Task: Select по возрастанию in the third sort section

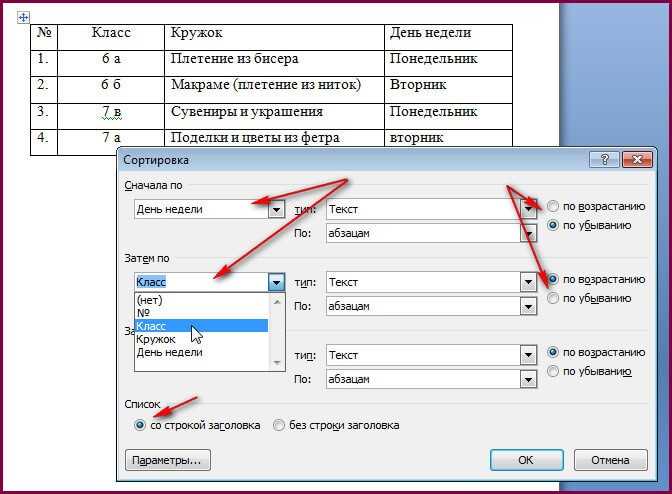Action: tap(597, 352)
